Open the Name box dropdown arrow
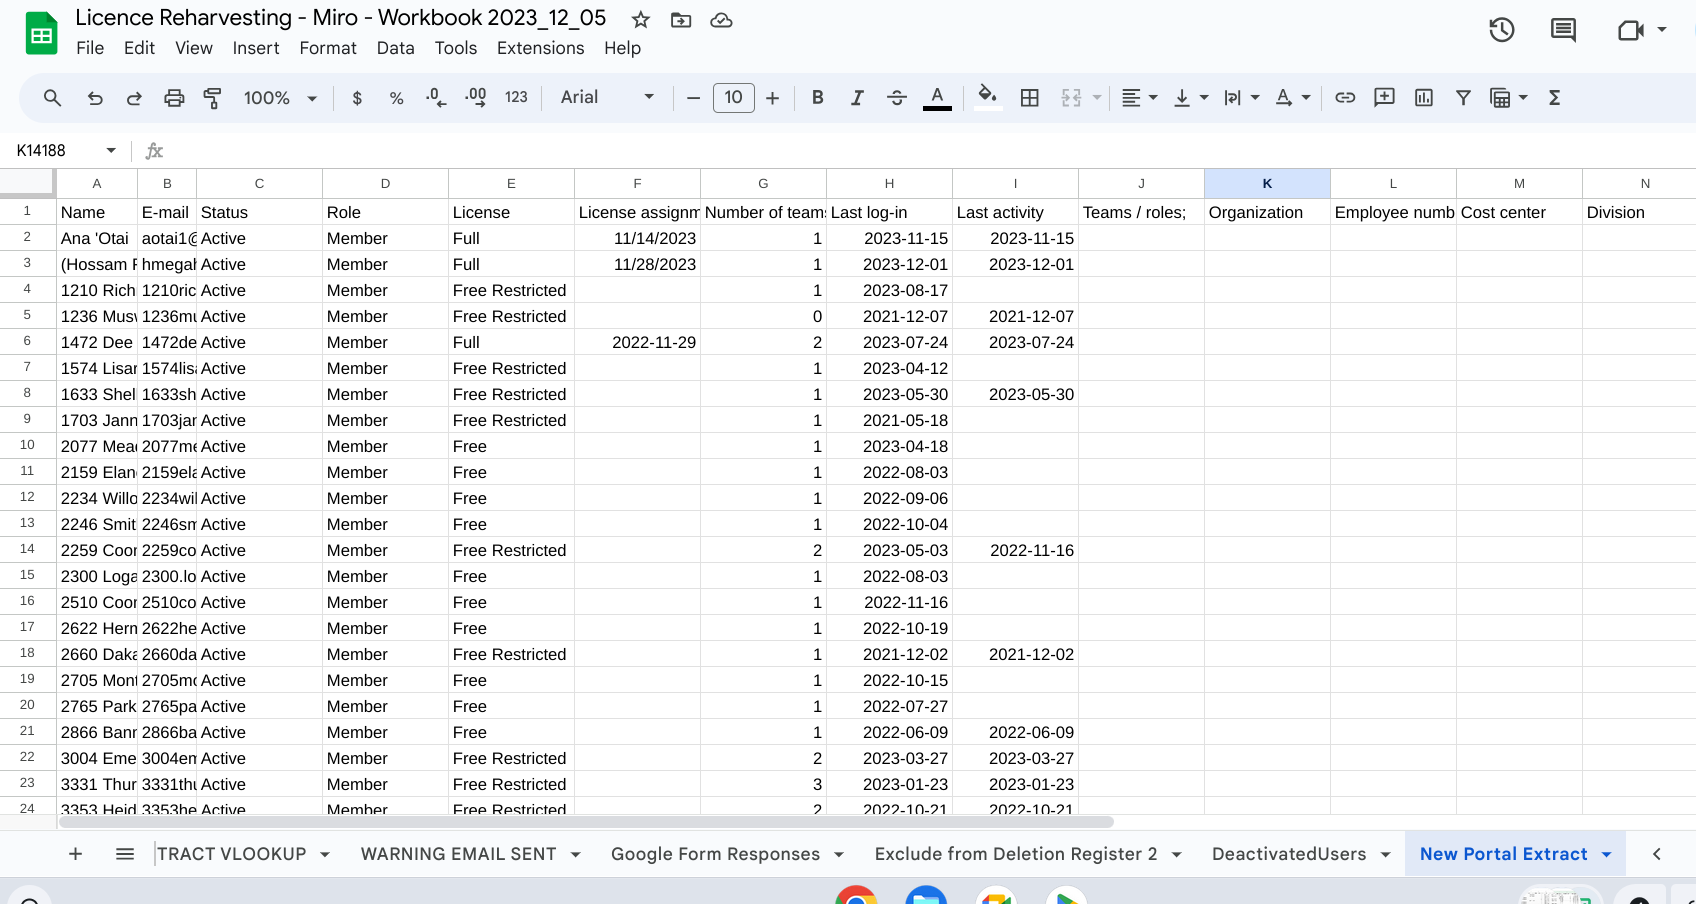This screenshot has width=1696, height=904. coord(111,151)
